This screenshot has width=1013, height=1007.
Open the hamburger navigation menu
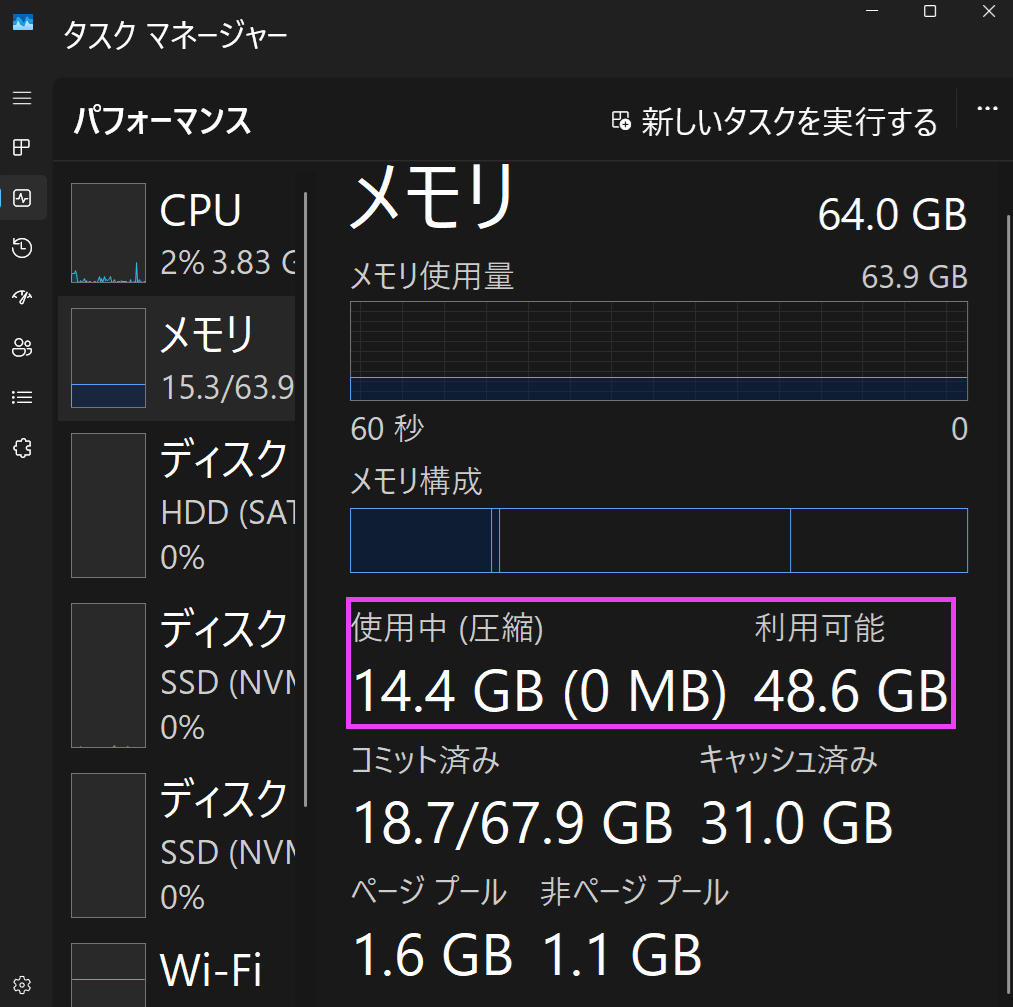tap(22, 98)
